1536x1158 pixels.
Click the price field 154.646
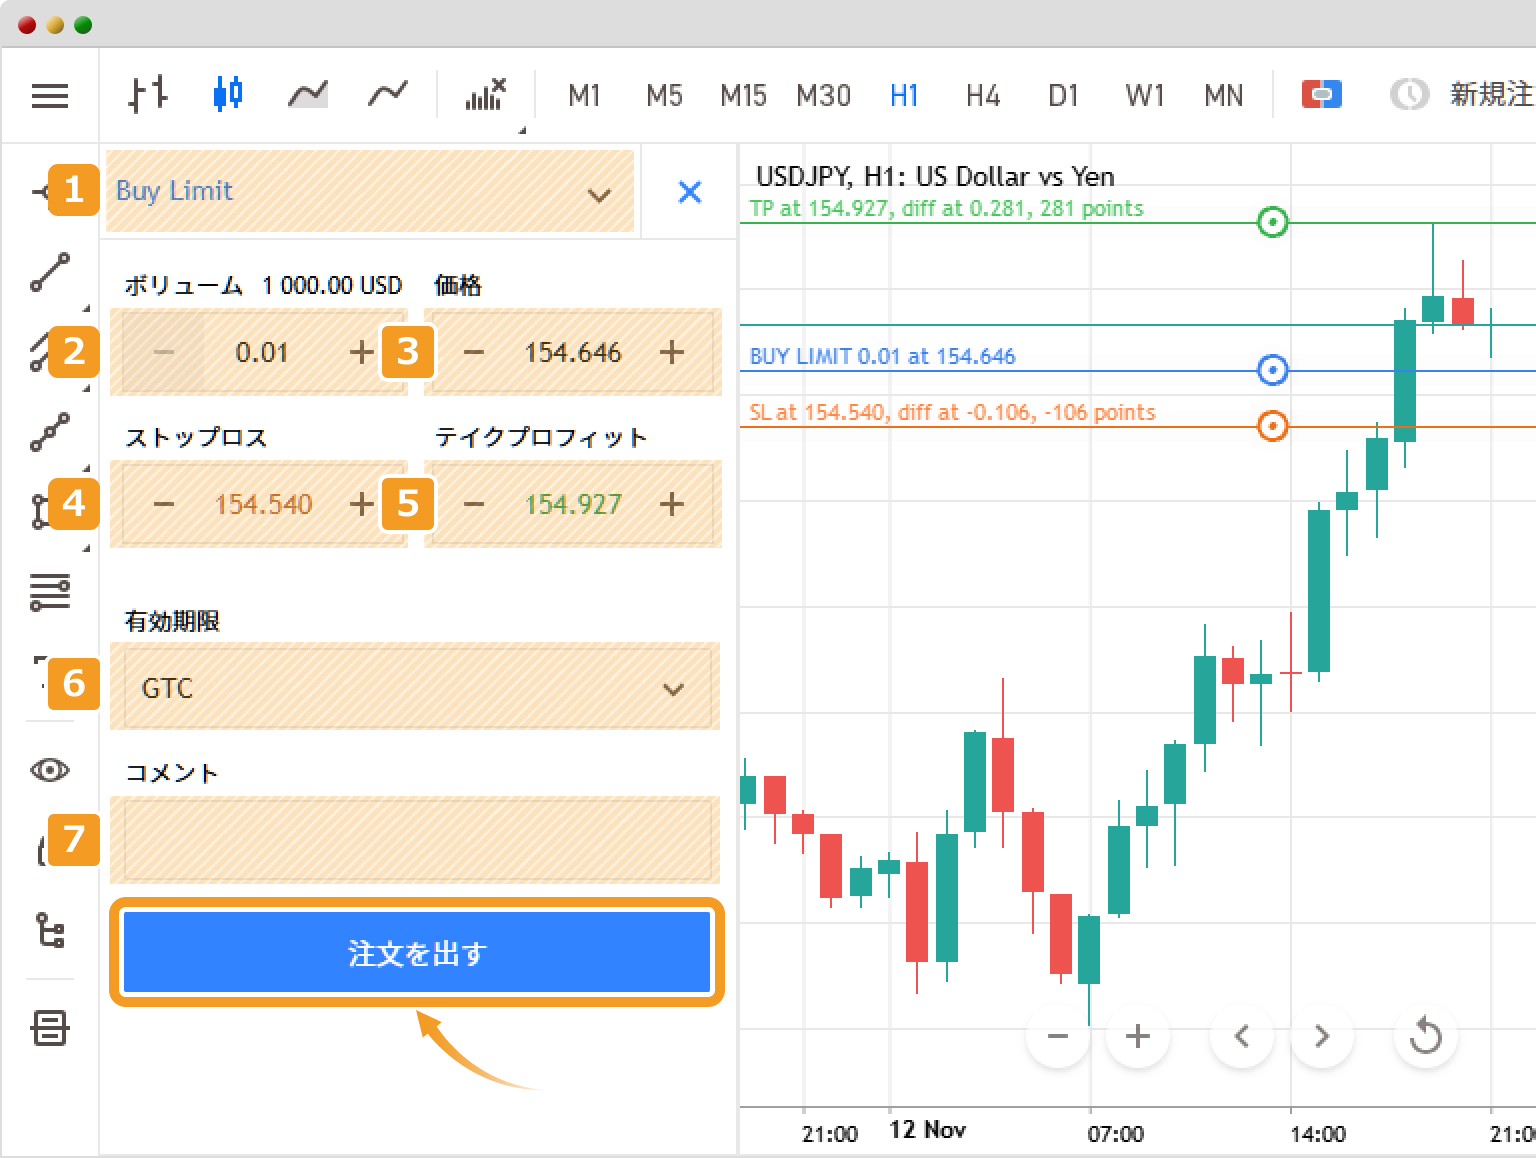(573, 352)
